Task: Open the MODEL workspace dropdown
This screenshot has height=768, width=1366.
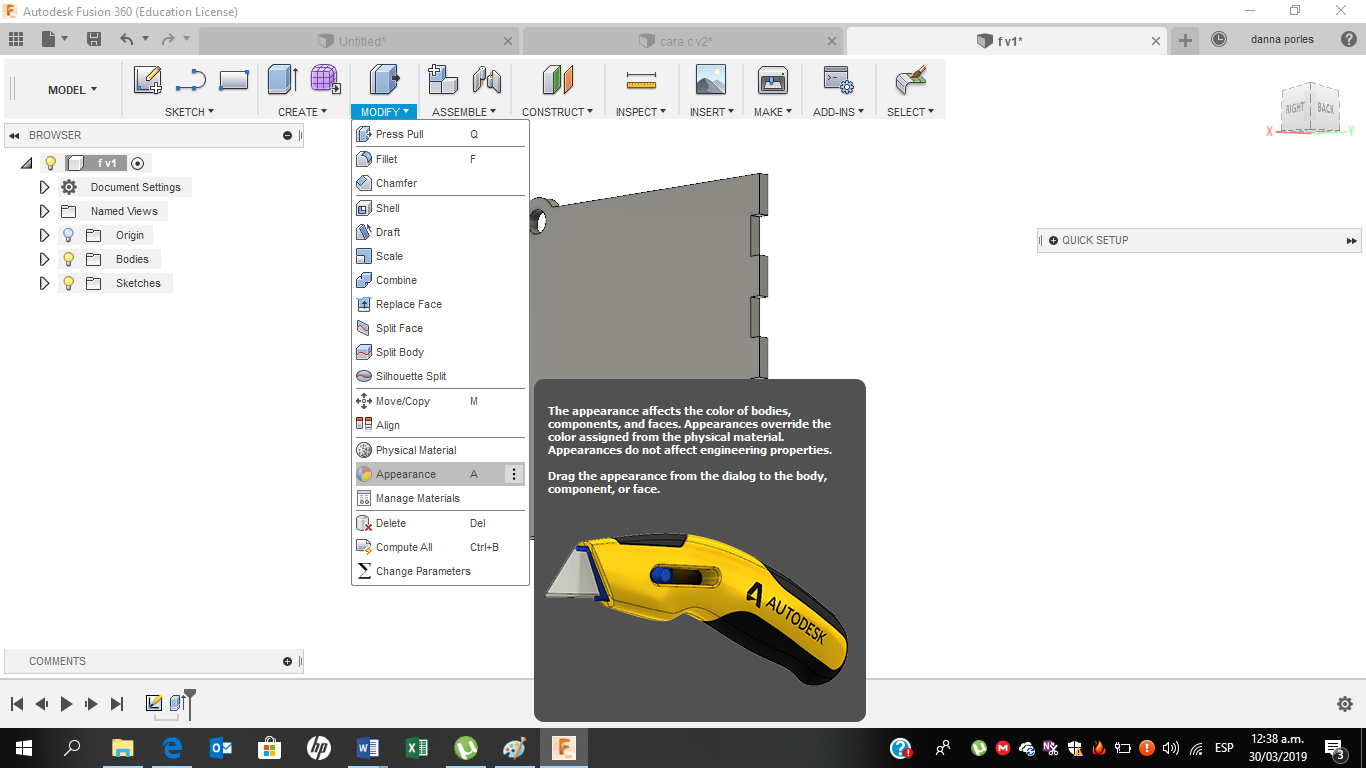Action: click(x=73, y=90)
